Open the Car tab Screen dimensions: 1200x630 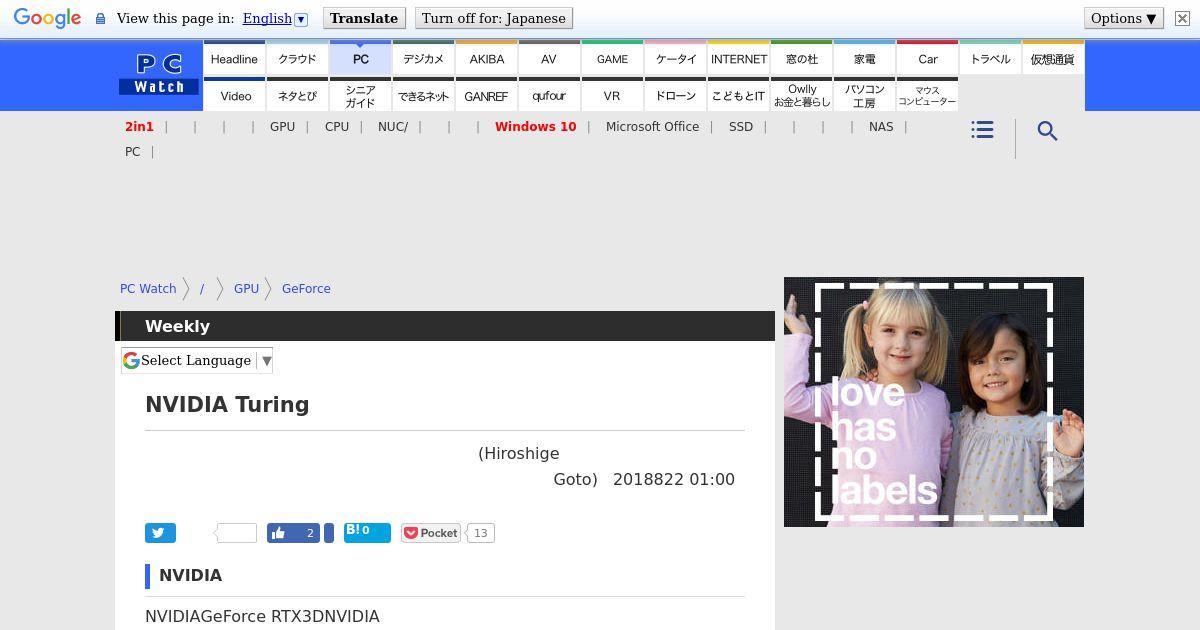pos(927,58)
